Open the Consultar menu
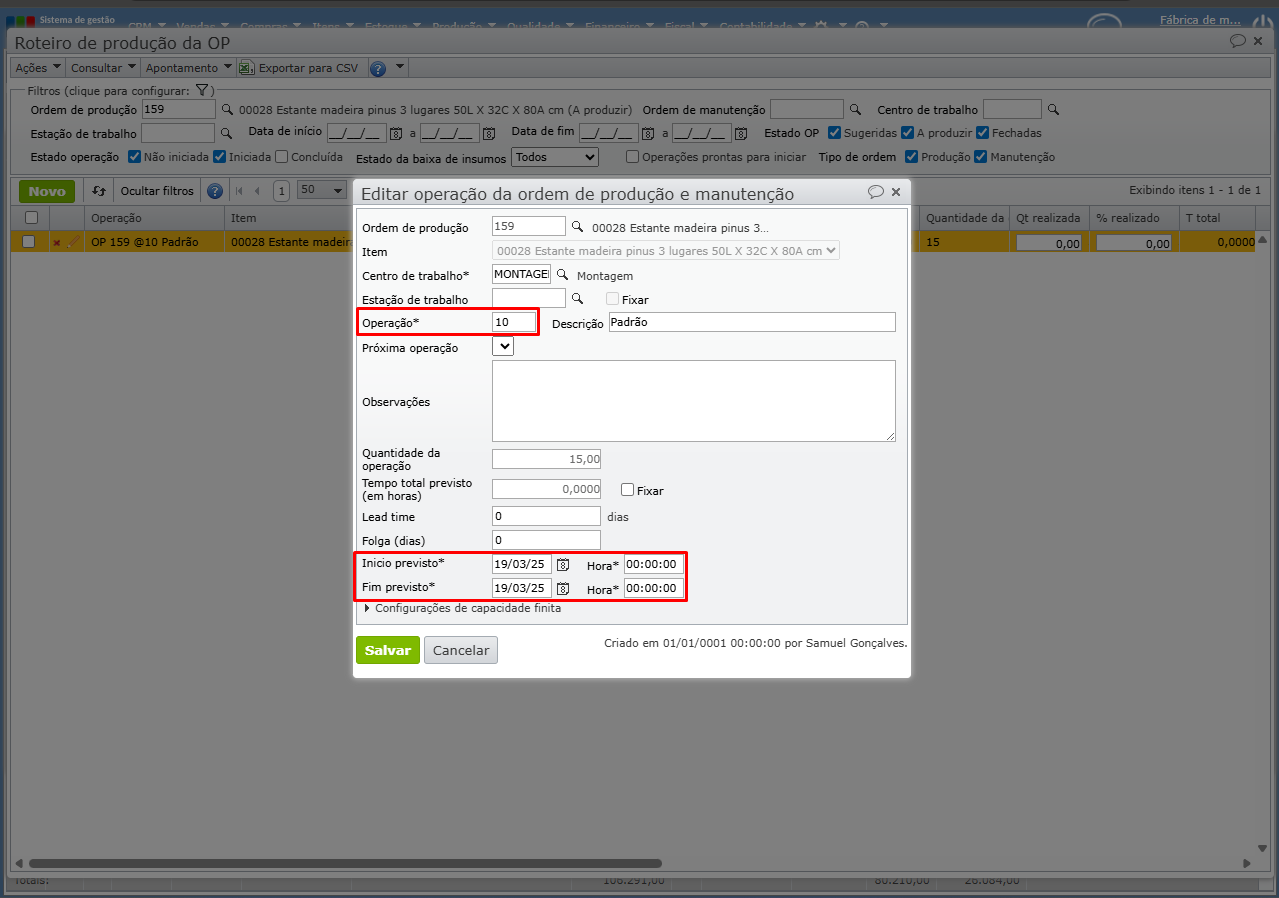Screen dimensions: 1279x898 [103, 68]
